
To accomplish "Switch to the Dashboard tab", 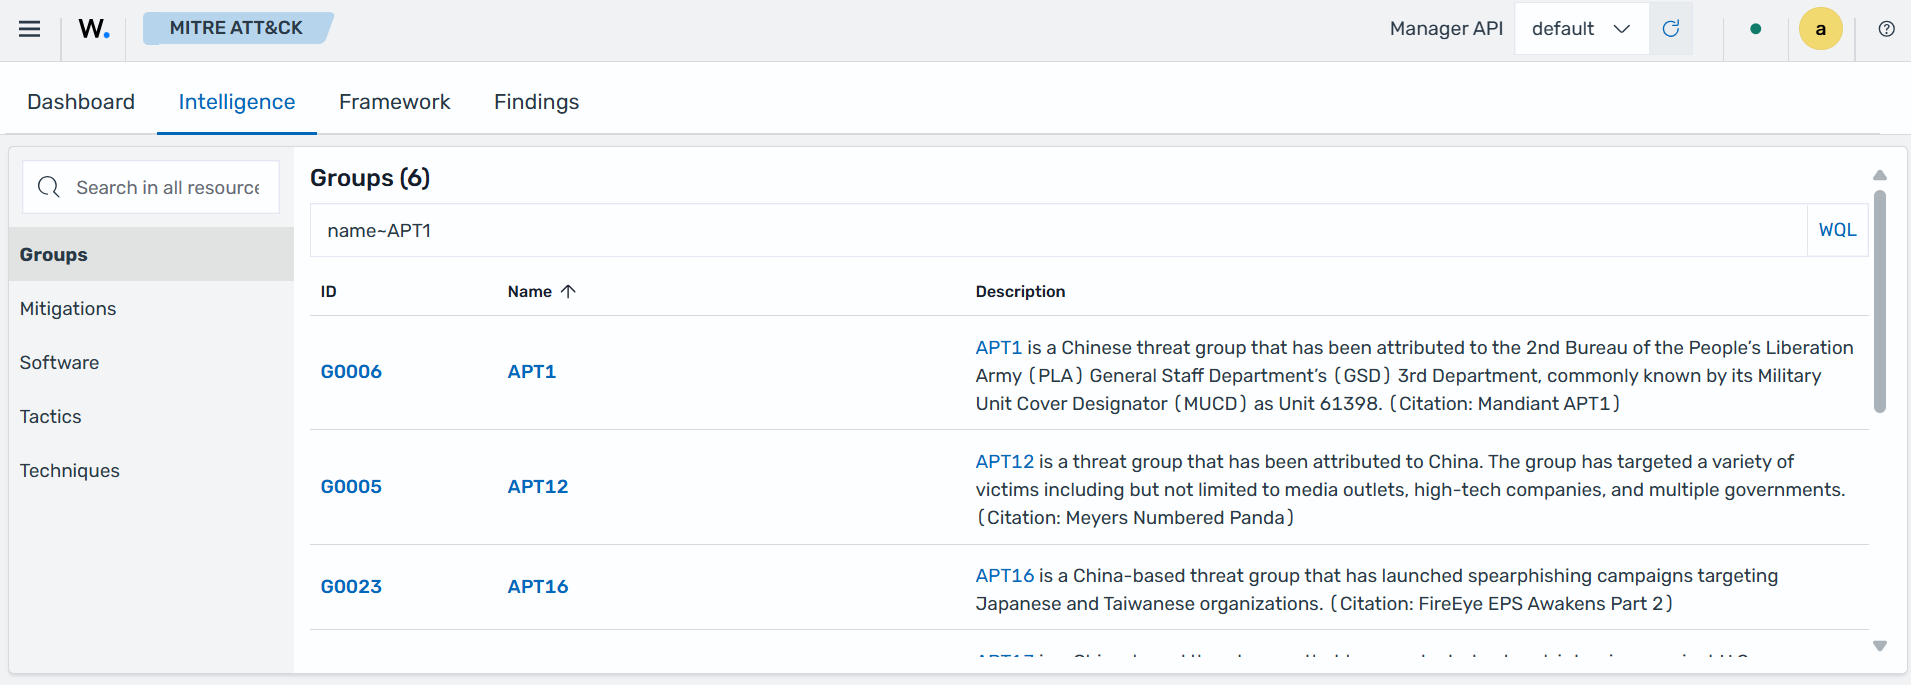I will [x=81, y=102].
